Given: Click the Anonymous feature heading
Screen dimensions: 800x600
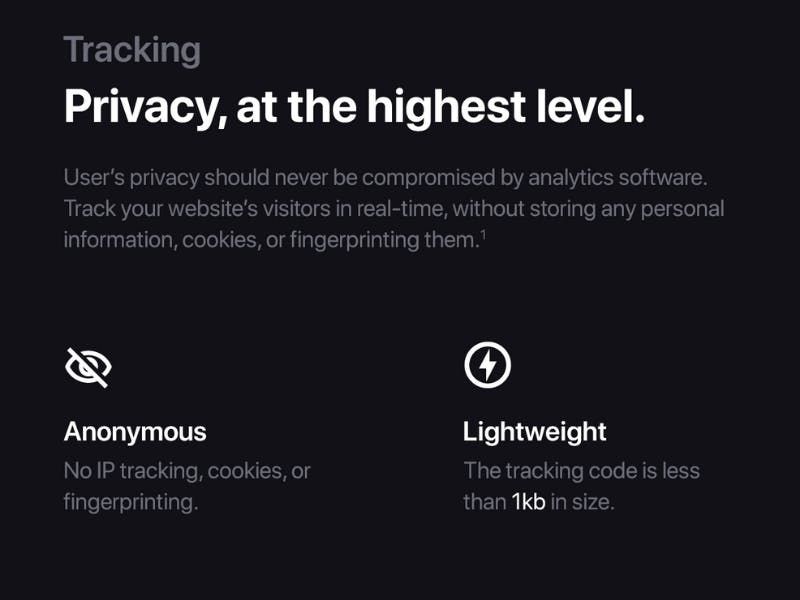Looking at the screenshot, I should click(x=135, y=432).
